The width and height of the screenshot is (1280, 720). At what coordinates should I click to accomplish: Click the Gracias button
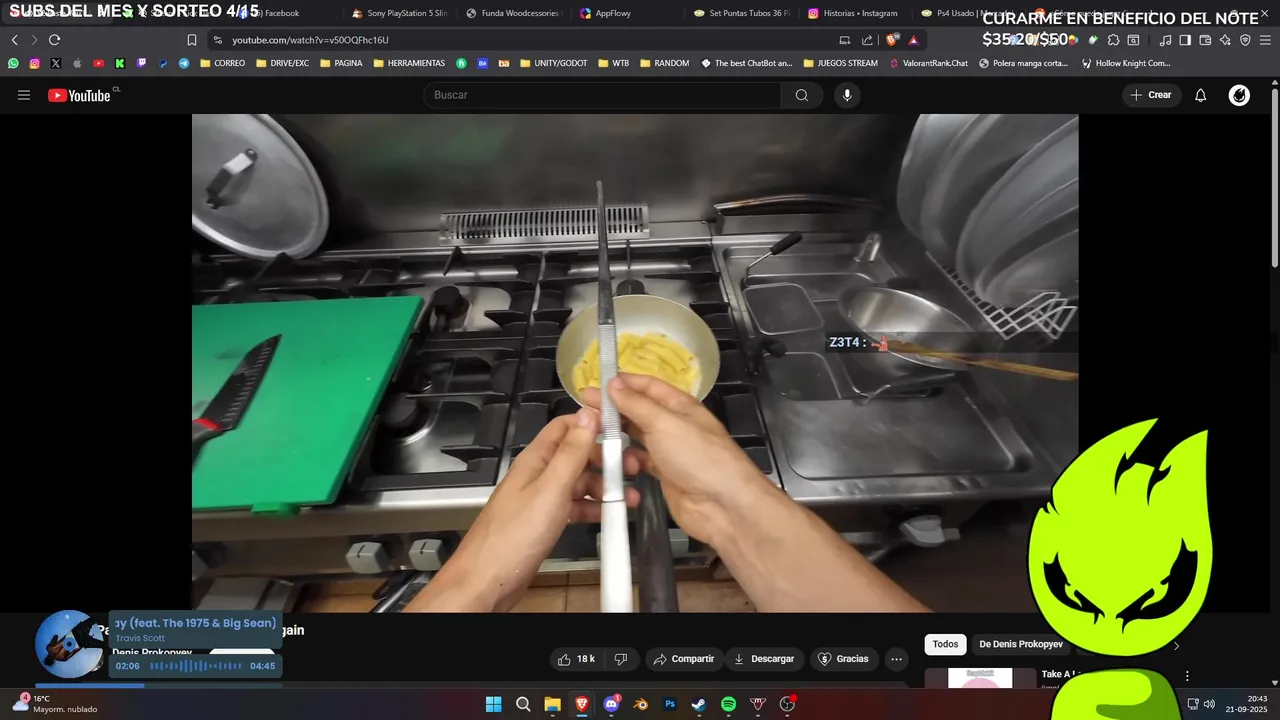(843, 659)
